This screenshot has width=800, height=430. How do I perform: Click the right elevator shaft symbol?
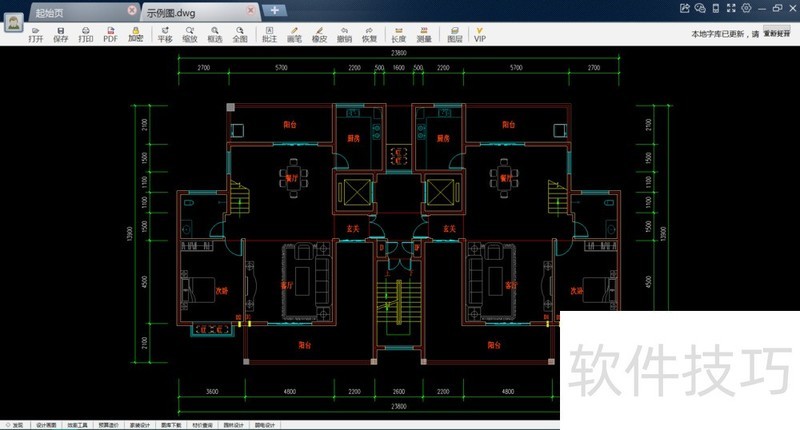(442, 193)
